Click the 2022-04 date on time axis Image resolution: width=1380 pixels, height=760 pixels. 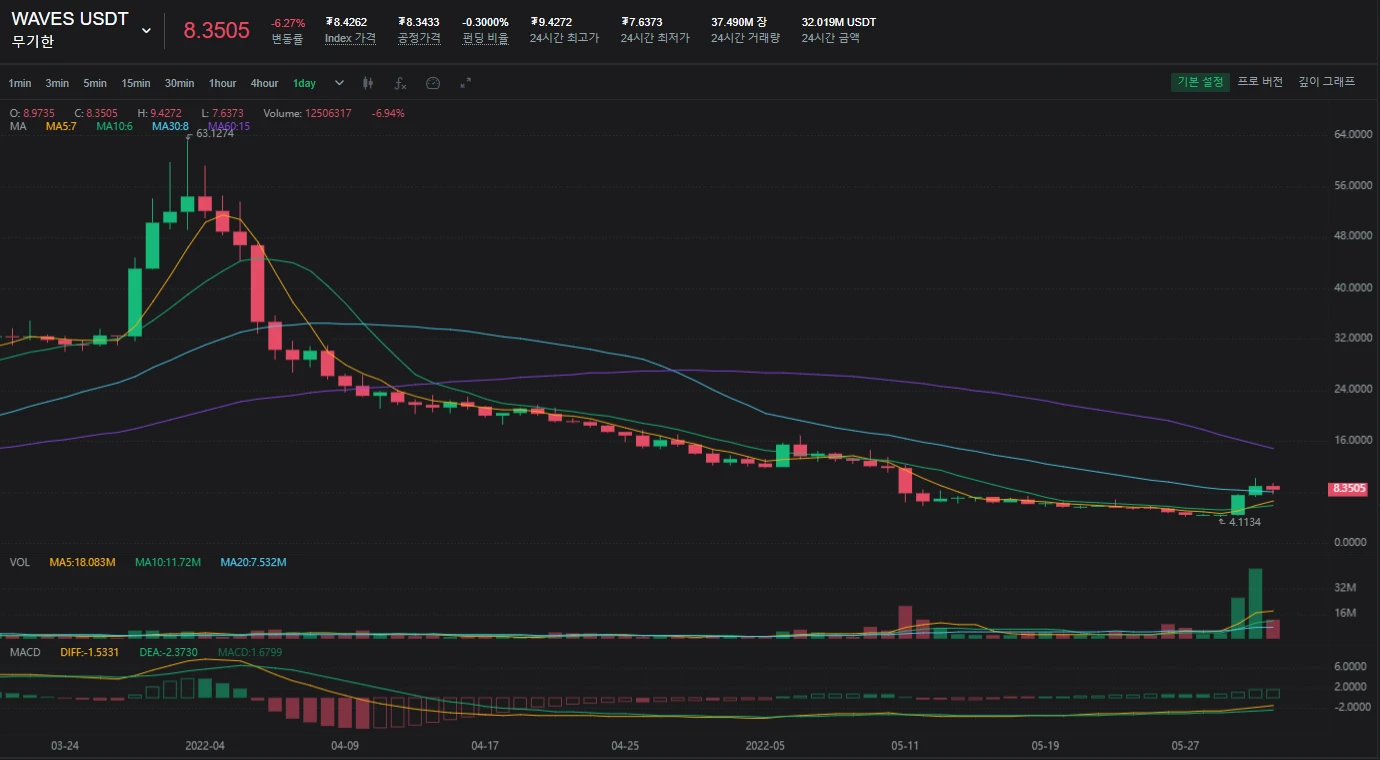(205, 746)
